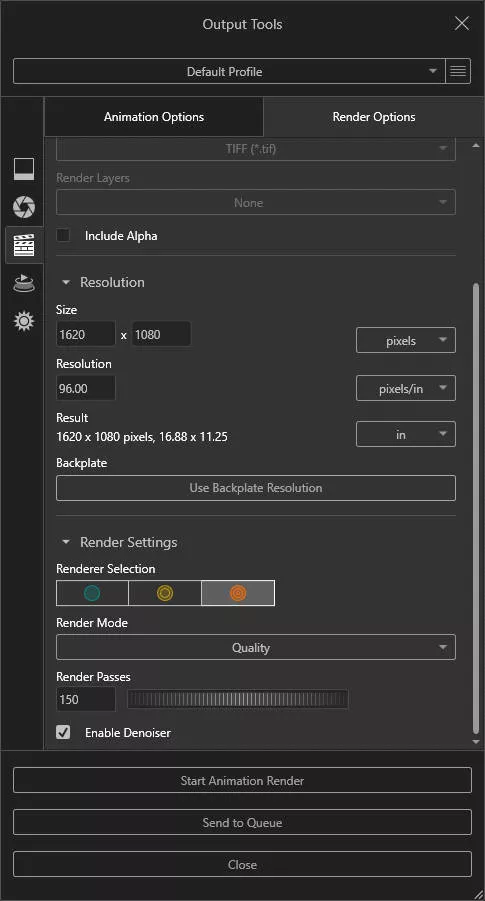
Task: Select the sun study sidebar icon
Action: pyautogui.click(x=24, y=321)
